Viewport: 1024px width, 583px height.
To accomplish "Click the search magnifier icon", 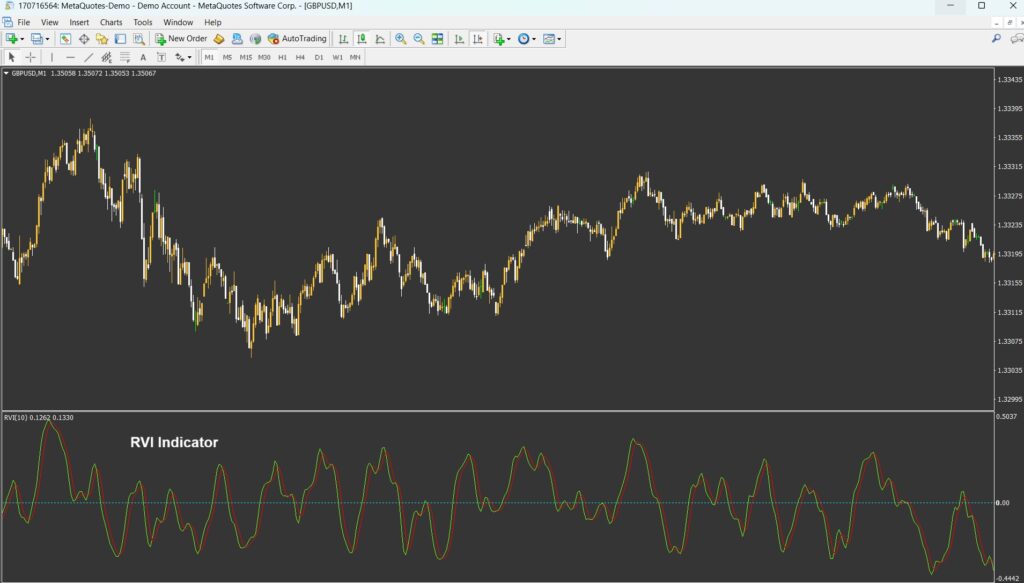I will point(996,39).
